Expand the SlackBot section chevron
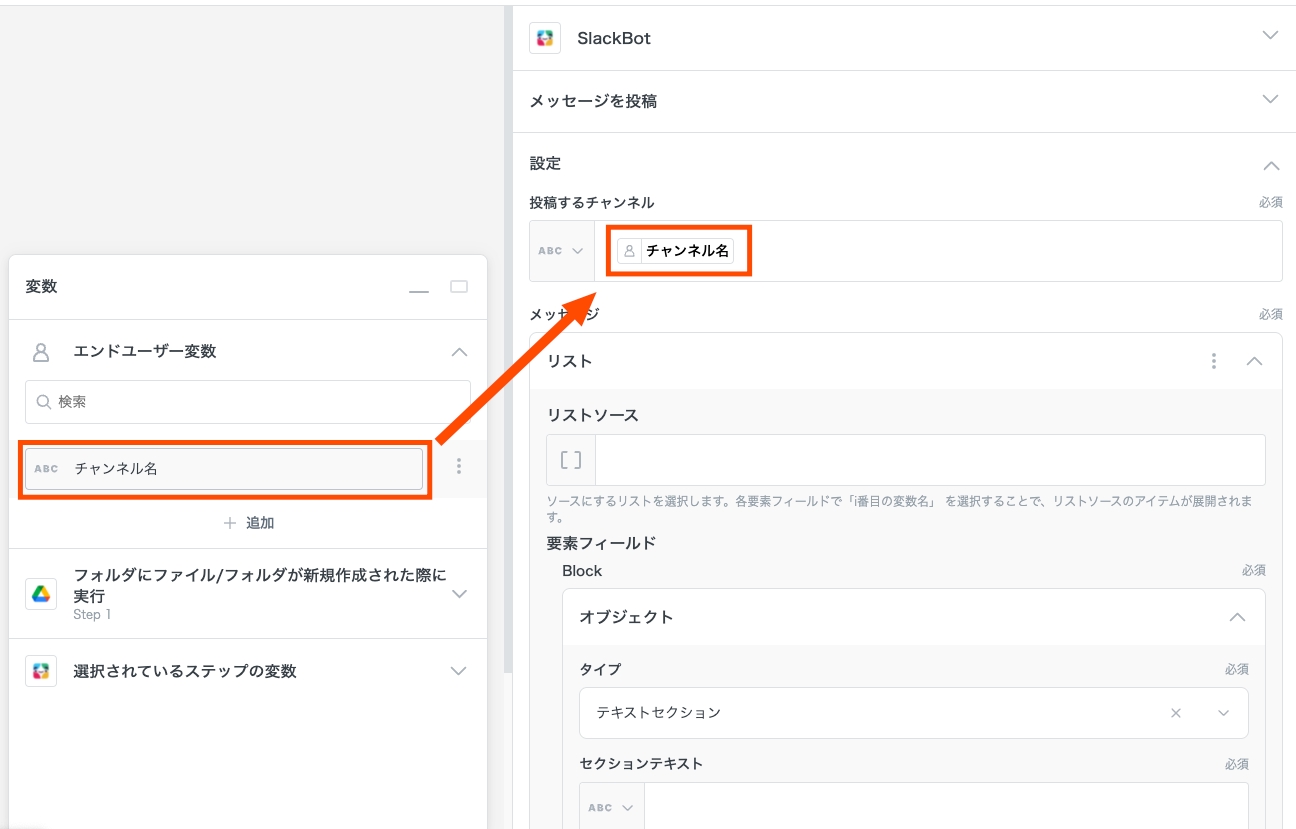 click(1270, 36)
